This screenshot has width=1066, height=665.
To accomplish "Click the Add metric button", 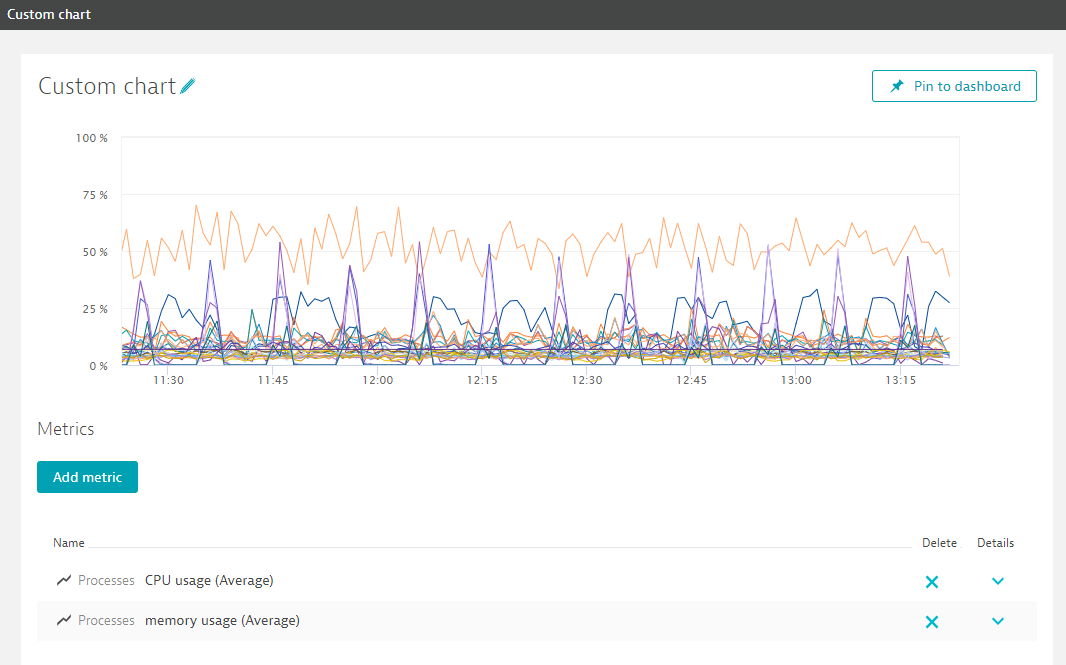I will (87, 477).
